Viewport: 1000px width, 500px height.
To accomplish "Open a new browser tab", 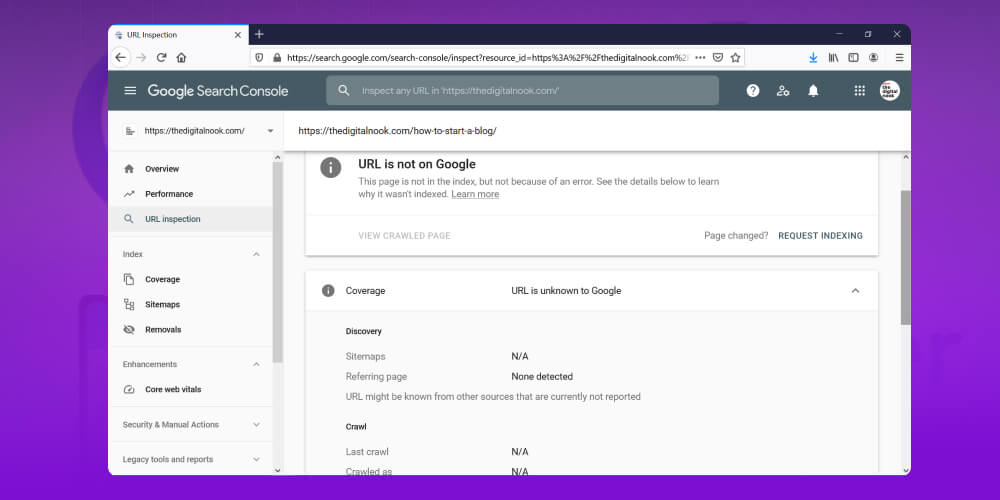I will tap(259, 34).
